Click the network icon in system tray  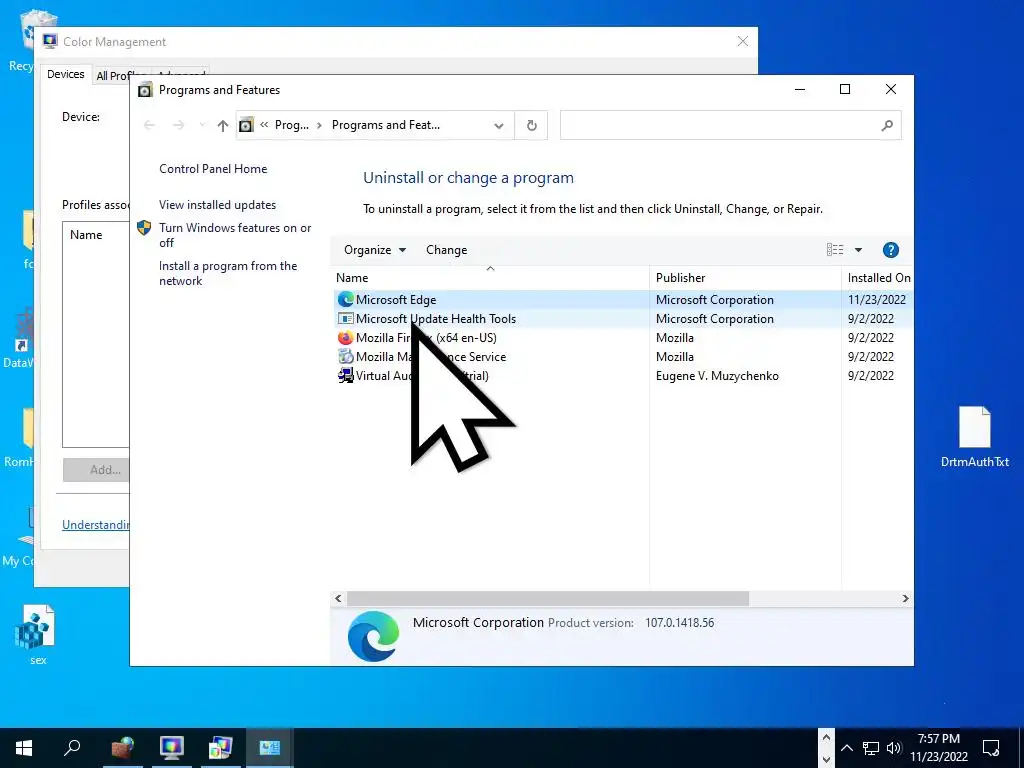point(871,748)
